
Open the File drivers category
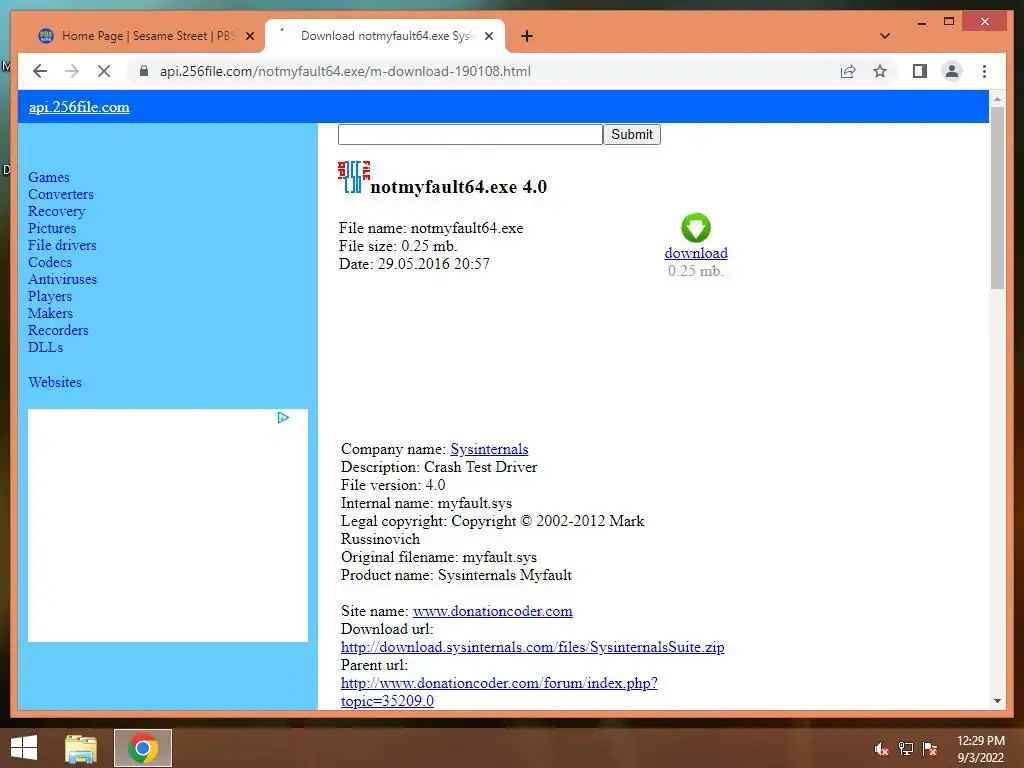[62, 245]
